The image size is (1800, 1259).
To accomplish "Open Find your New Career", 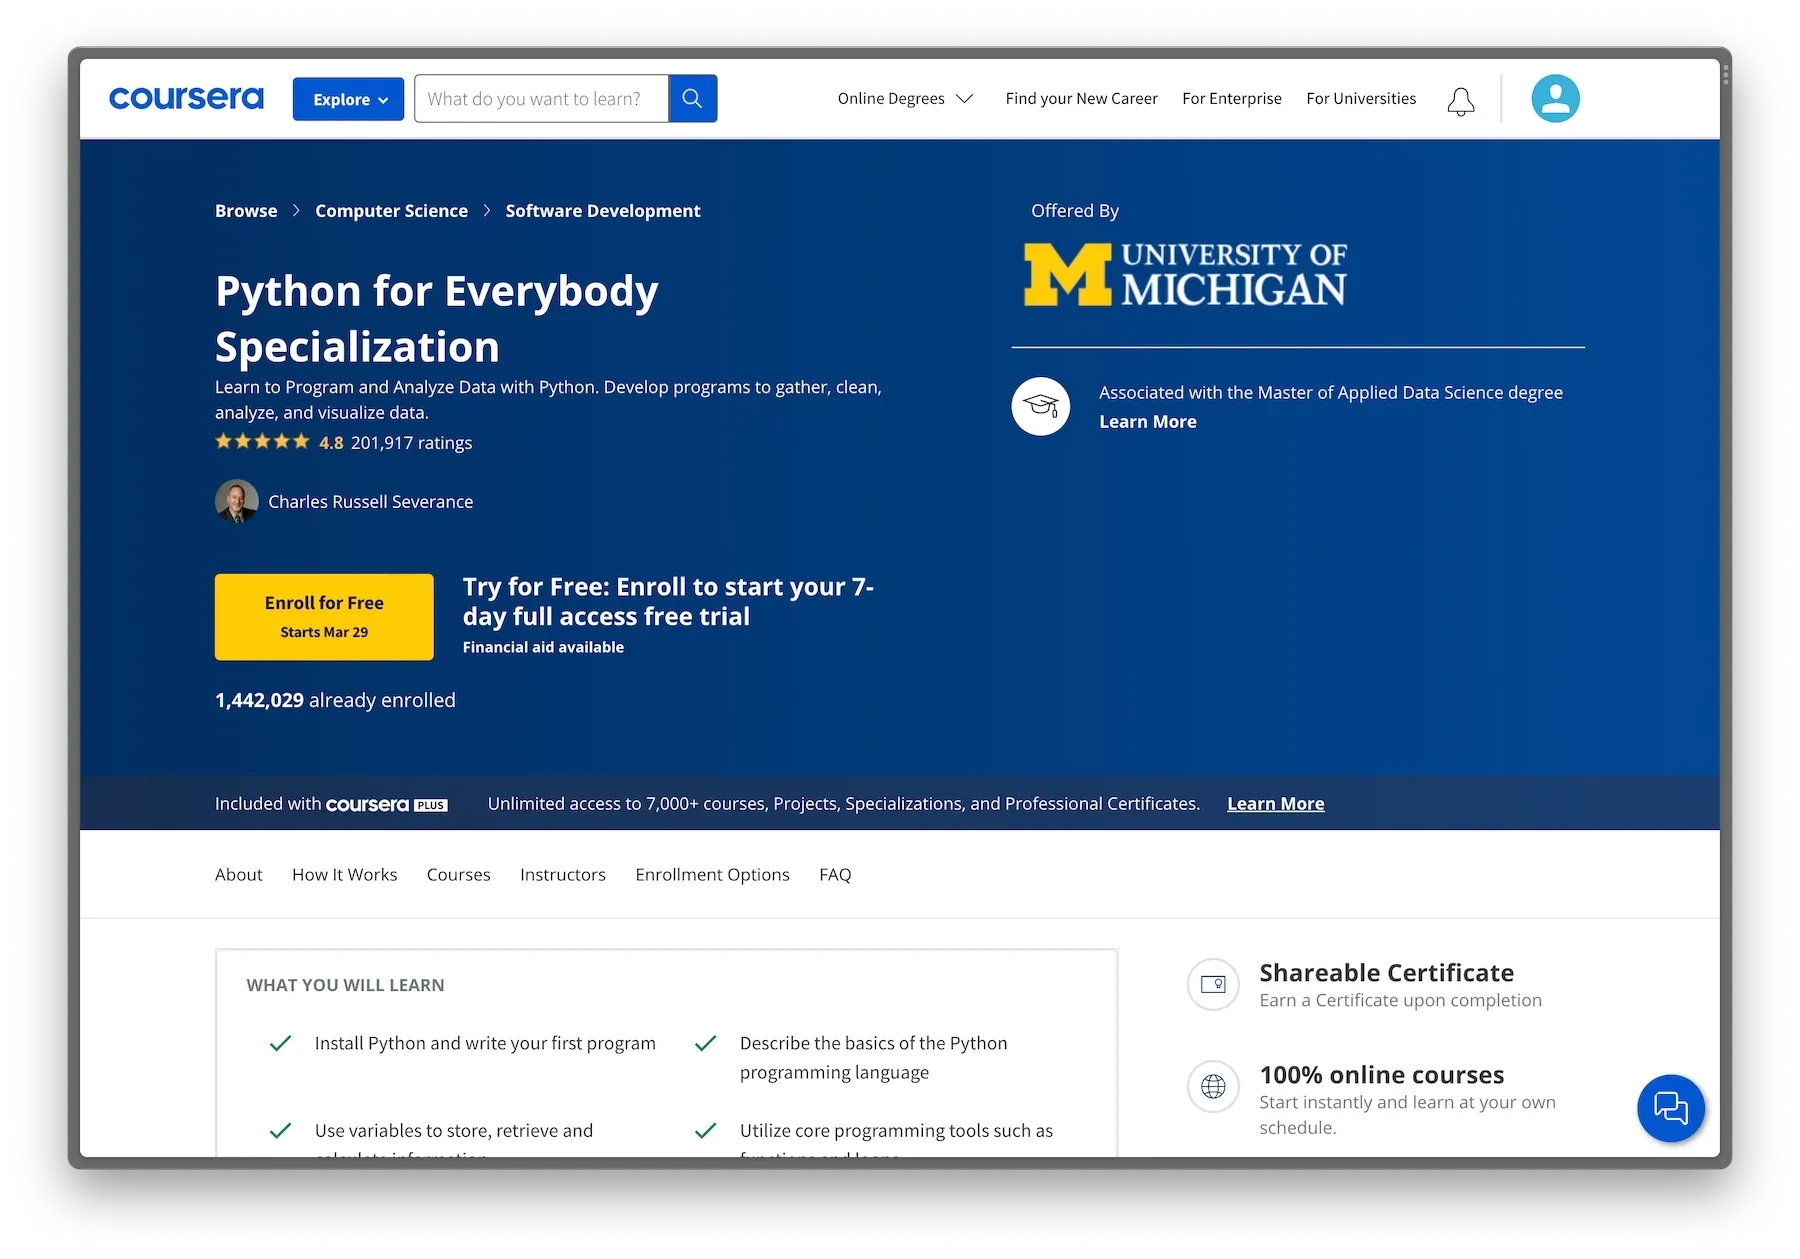I will [x=1081, y=98].
